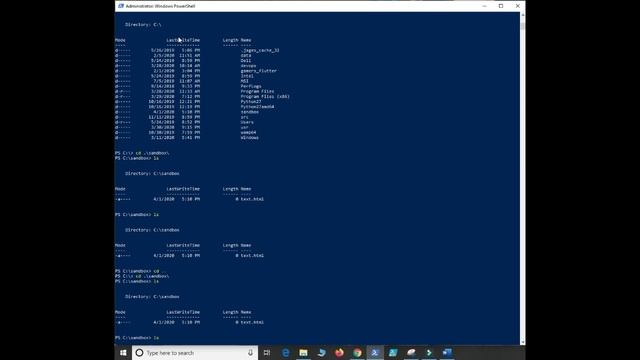Click the 'Users' folder name
The image size is (640, 360).
247,122
